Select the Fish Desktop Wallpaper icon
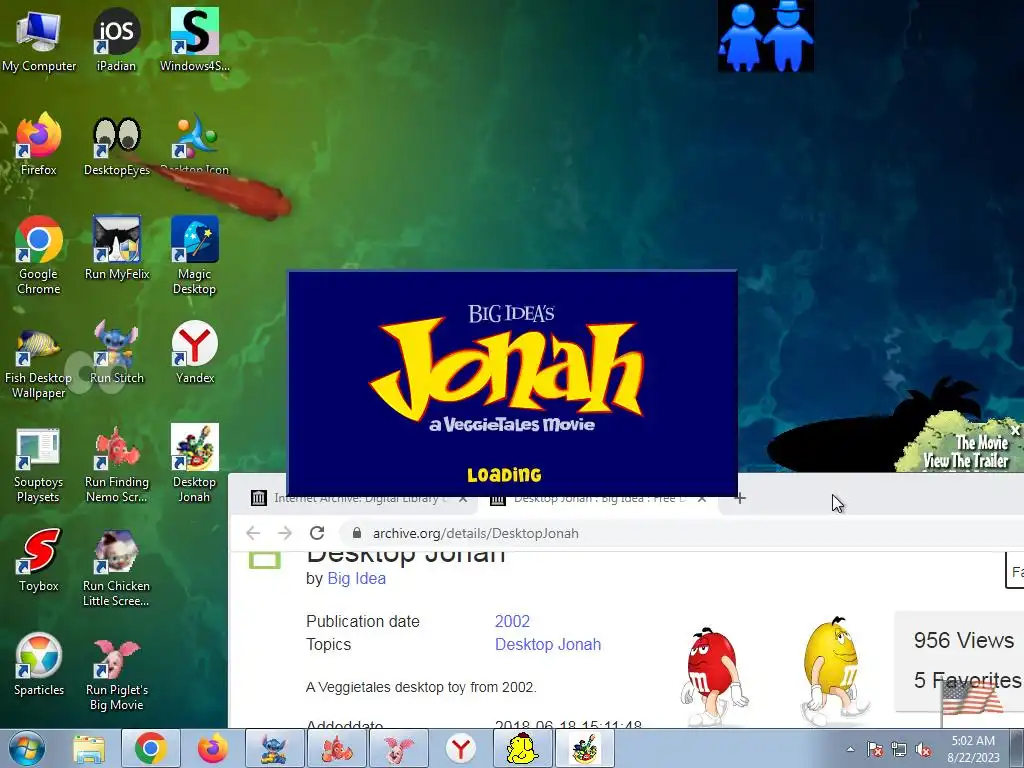The height and width of the screenshot is (768, 1024). point(39,360)
